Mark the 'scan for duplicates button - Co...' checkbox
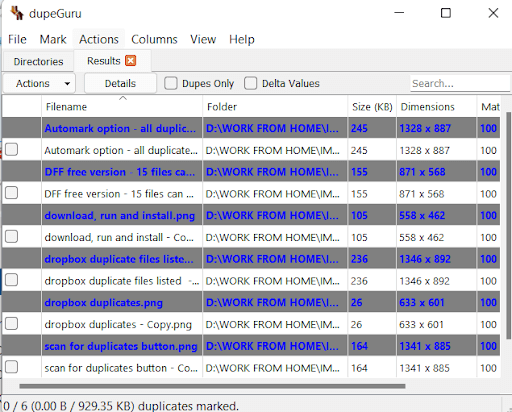The height and width of the screenshot is (412, 512). pos(11,367)
